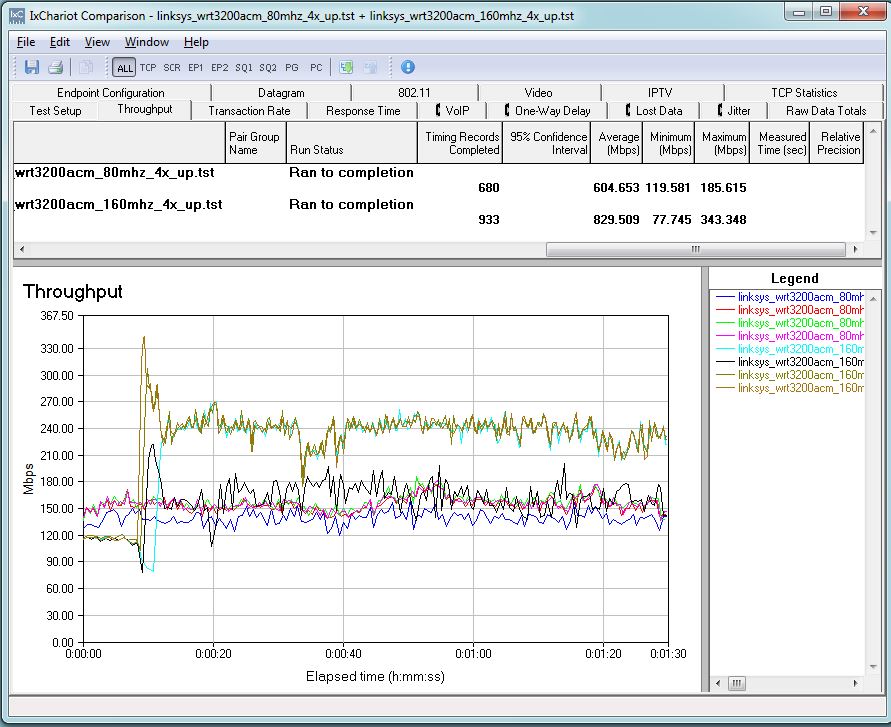
Task: Click the table's scroll down arrow
Action: click(873, 232)
